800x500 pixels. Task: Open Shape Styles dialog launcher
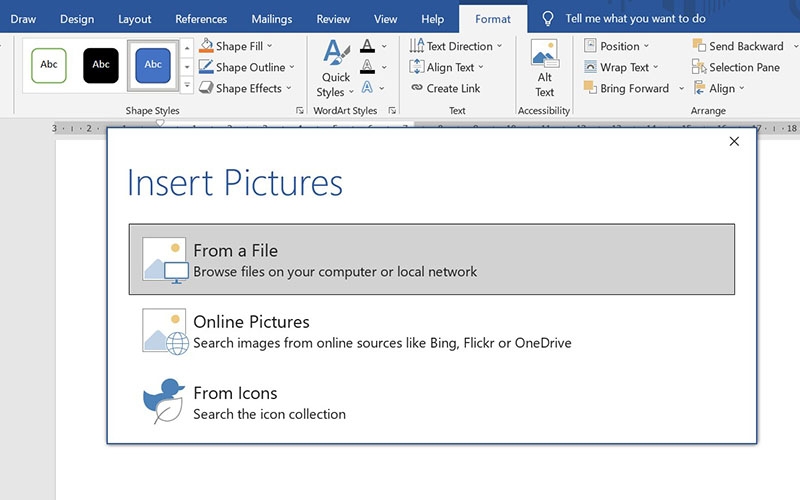pos(299,110)
